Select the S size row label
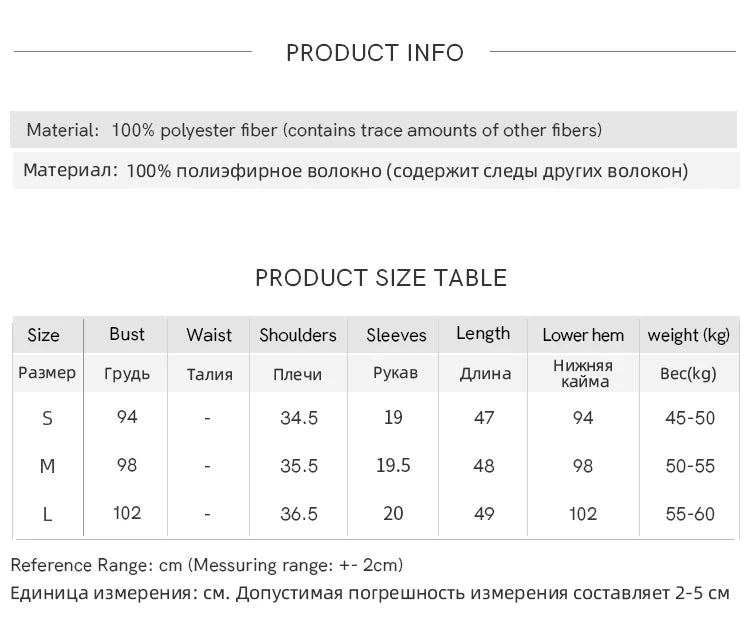Viewport: 750px width, 630px height. 47,418
